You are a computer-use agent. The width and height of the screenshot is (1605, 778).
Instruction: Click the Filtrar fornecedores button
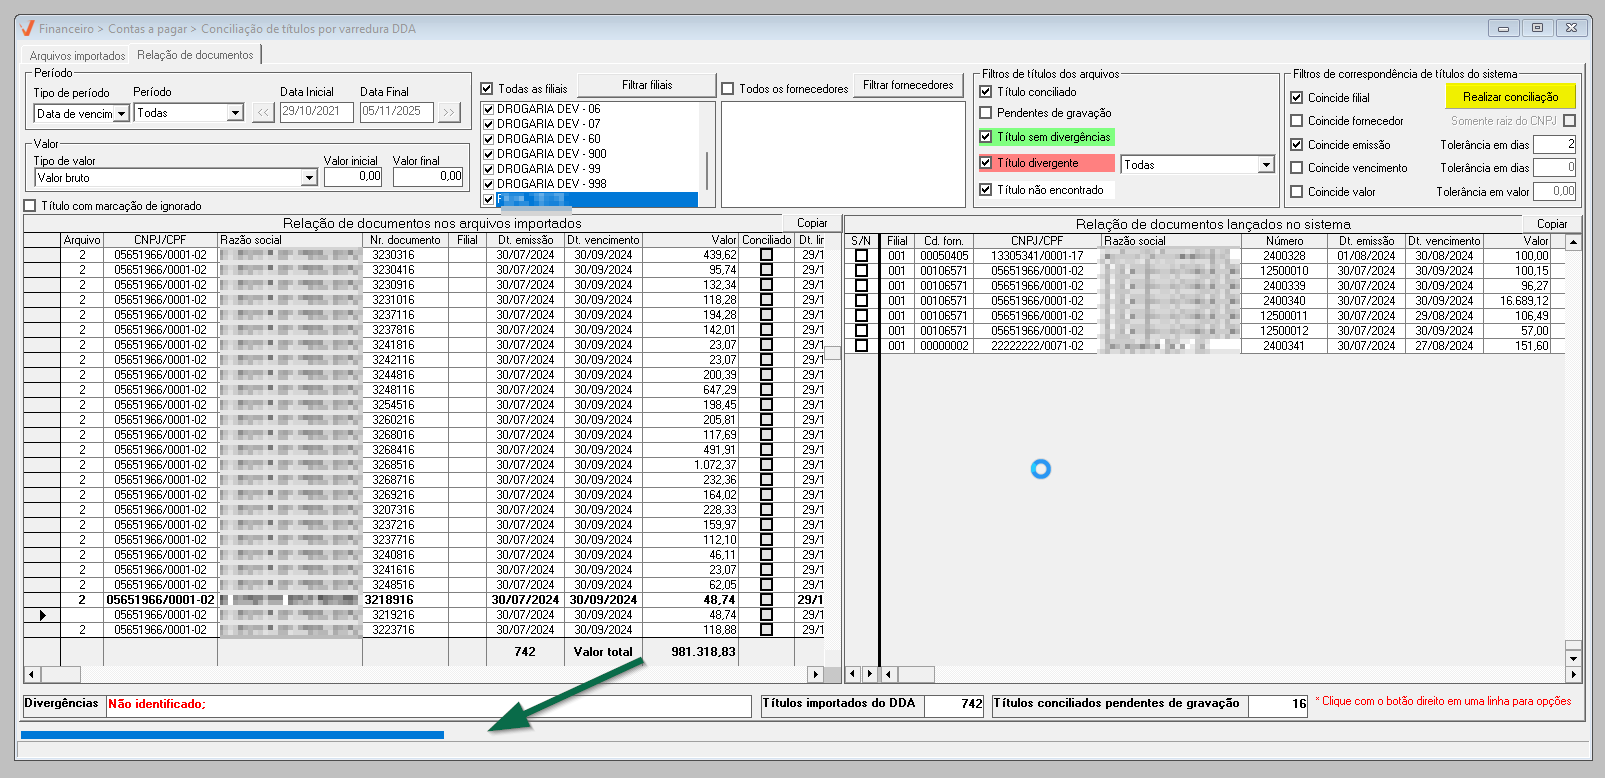coord(908,85)
